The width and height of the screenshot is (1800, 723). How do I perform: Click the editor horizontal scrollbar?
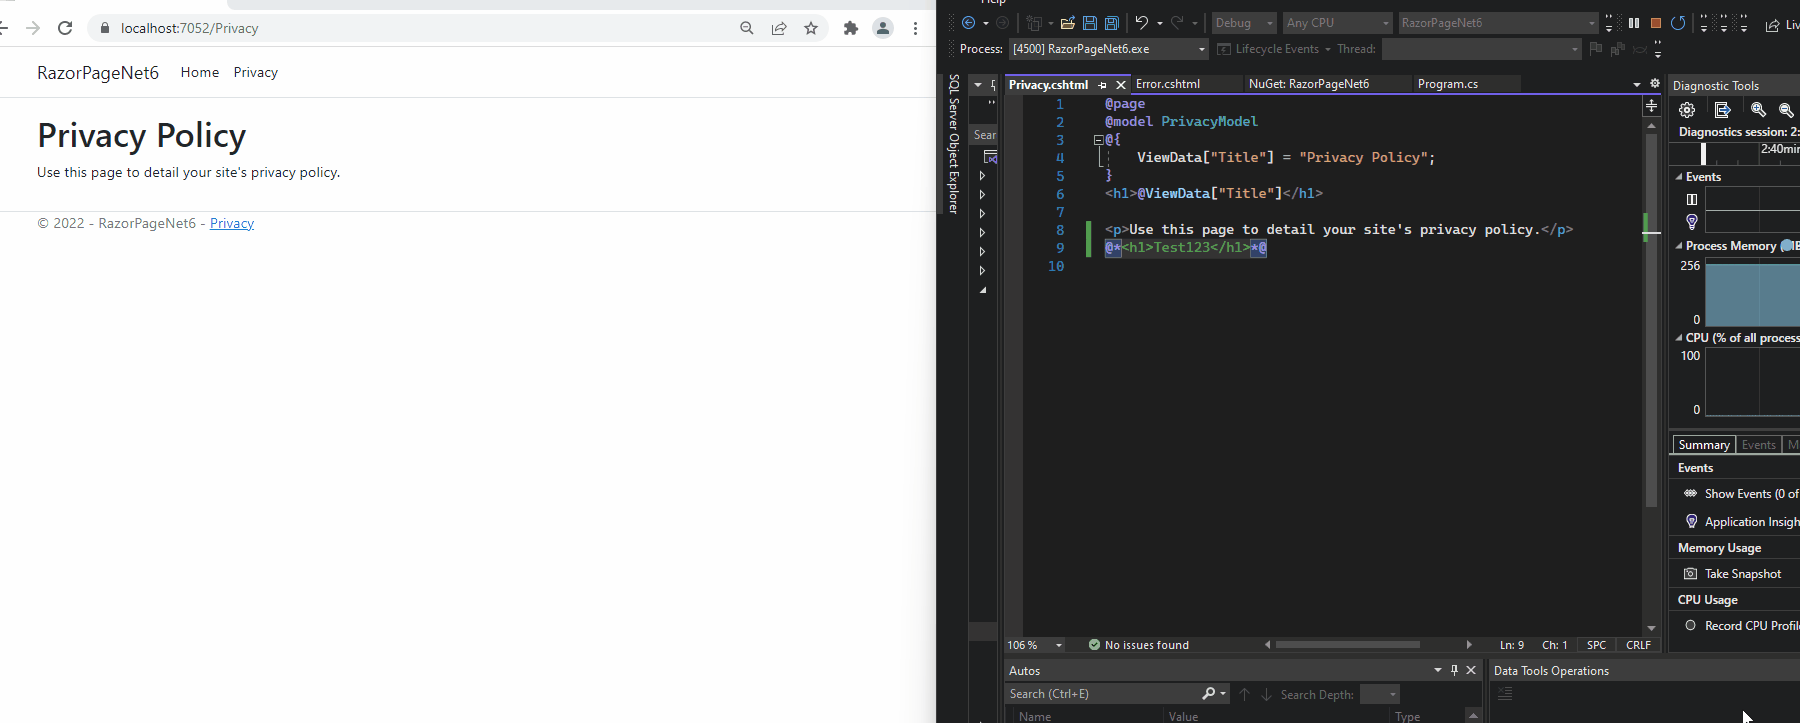tap(1348, 645)
